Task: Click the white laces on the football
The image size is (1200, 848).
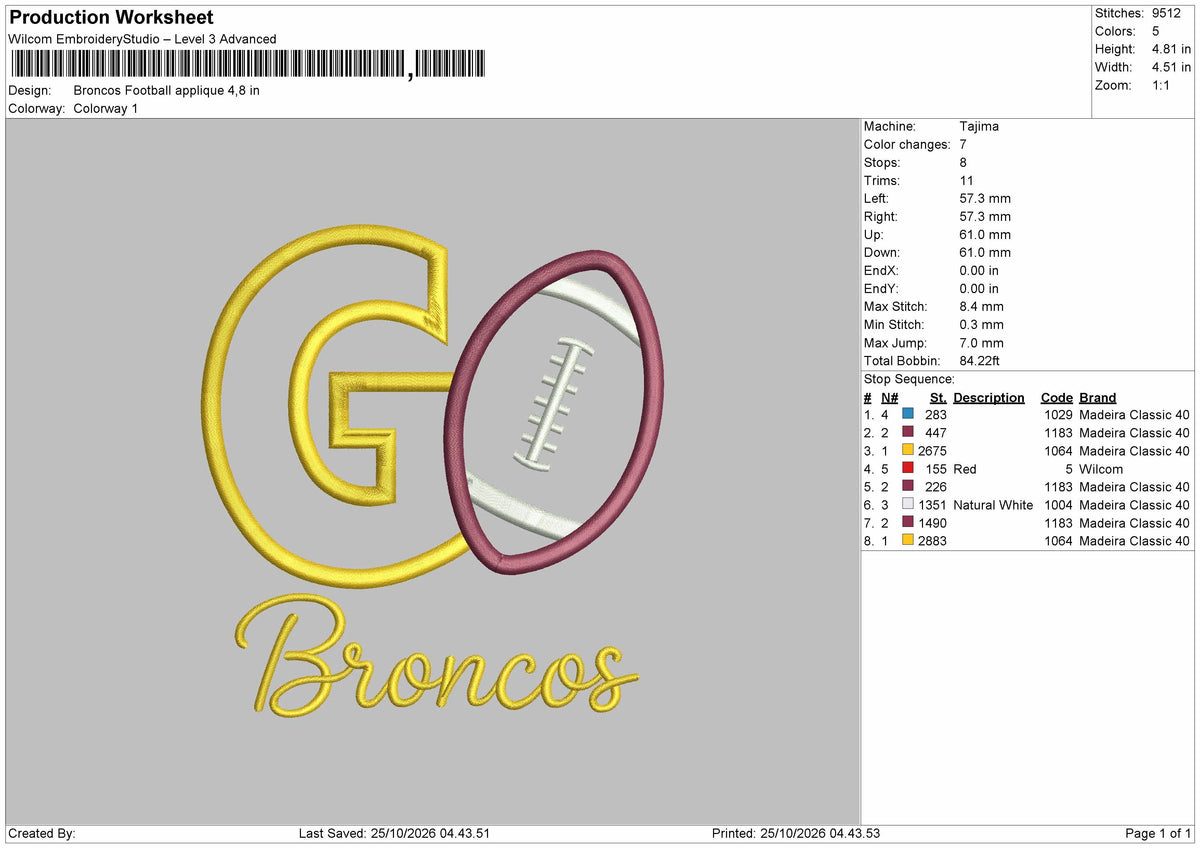Action: (x=553, y=404)
